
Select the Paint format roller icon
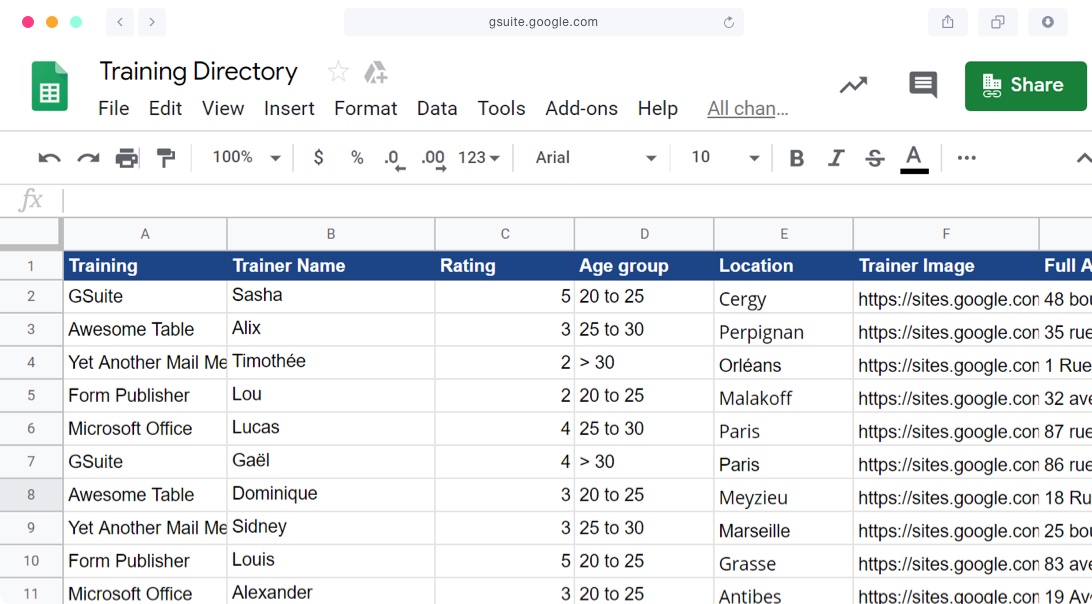[166, 158]
